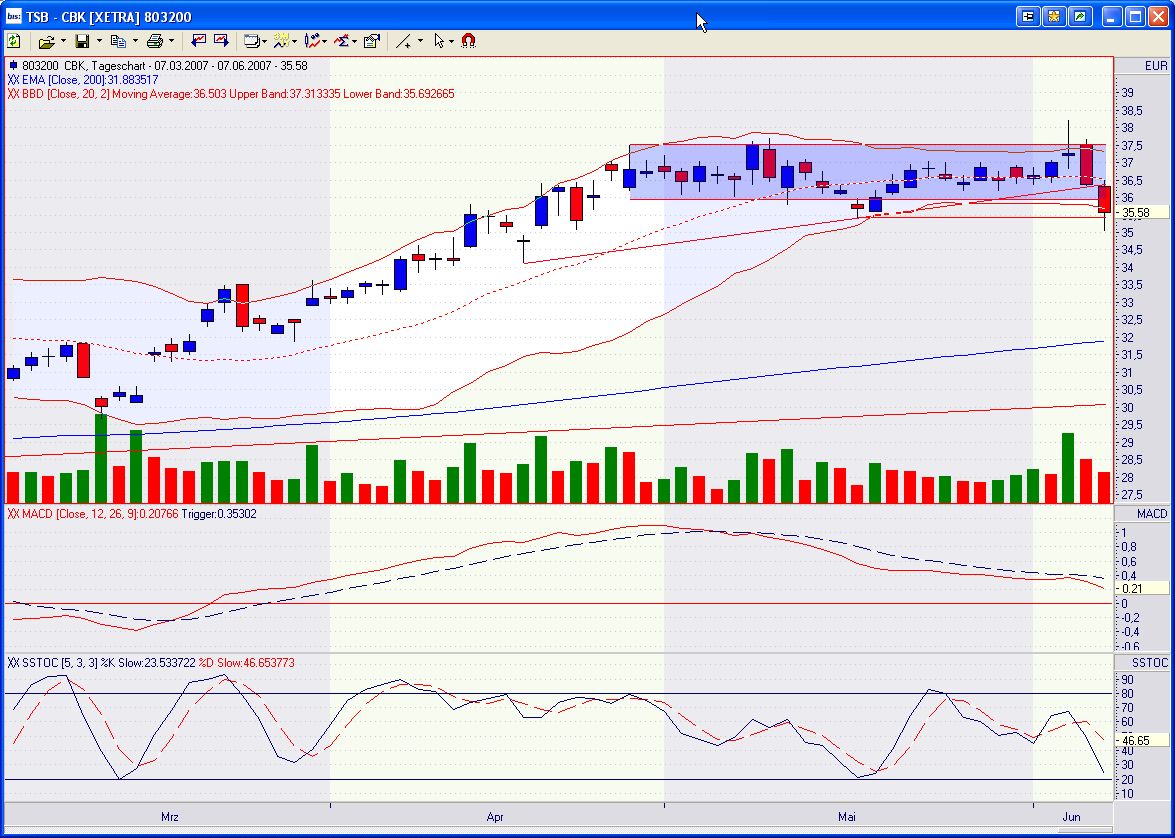
Task: Click the yellow star favorites icon in title bar
Action: [x=1054, y=16]
